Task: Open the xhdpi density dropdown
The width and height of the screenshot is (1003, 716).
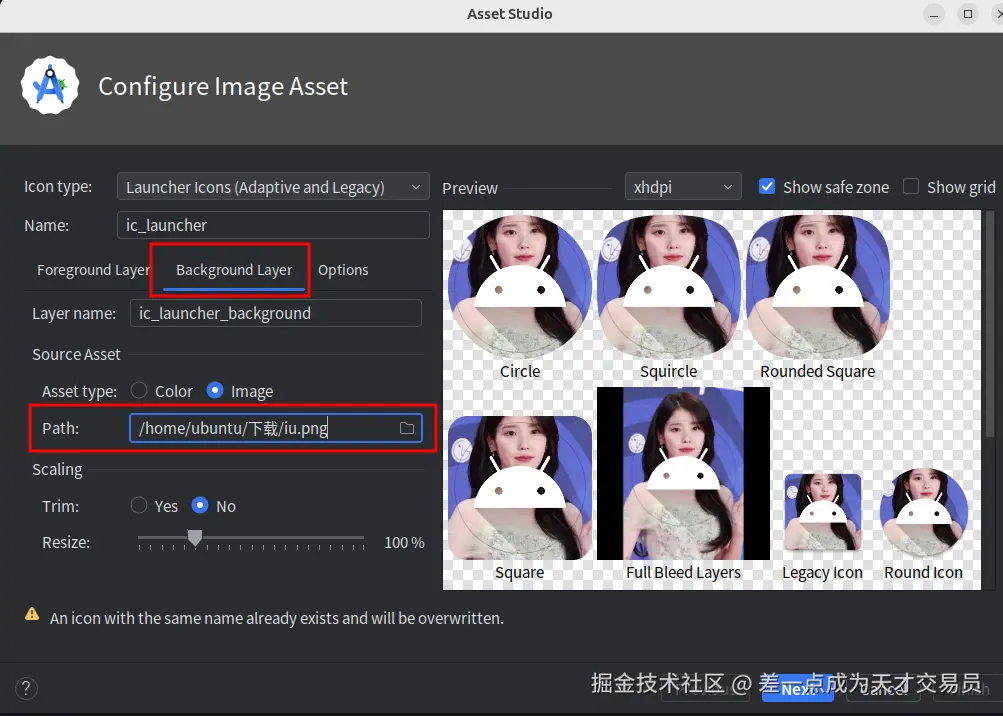Action: point(683,187)
